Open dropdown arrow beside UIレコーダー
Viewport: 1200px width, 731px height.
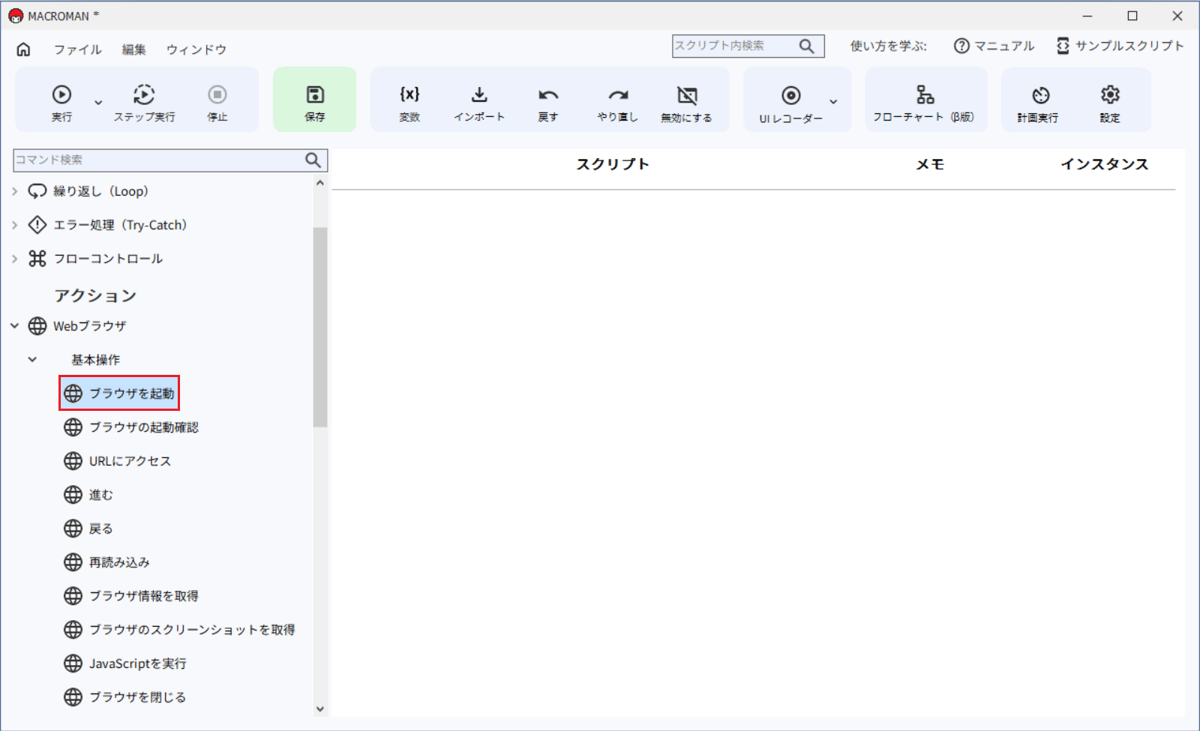pyautogui.click(x=833, y=102)
